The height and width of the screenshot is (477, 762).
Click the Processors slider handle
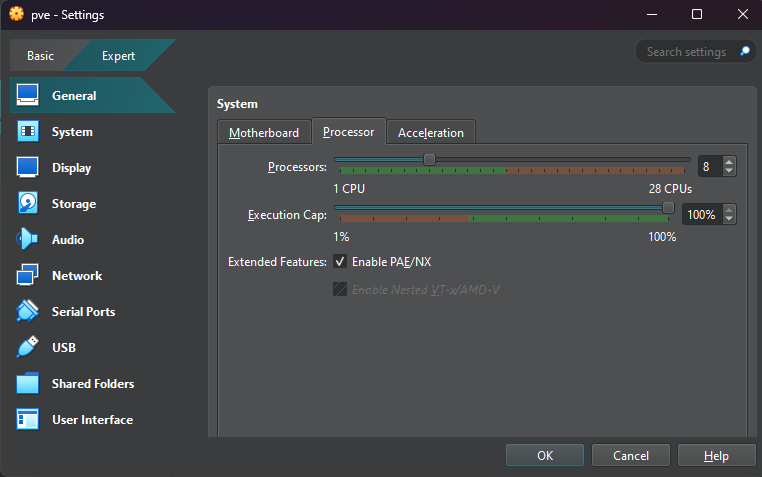(429, 159)
